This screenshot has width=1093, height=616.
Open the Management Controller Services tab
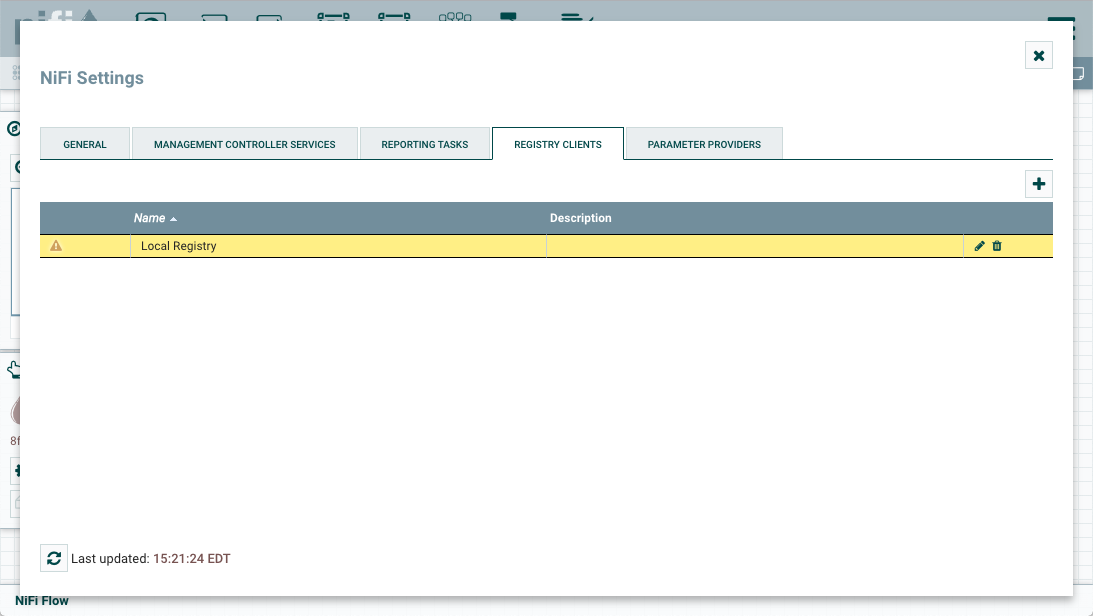pos(245,144)
